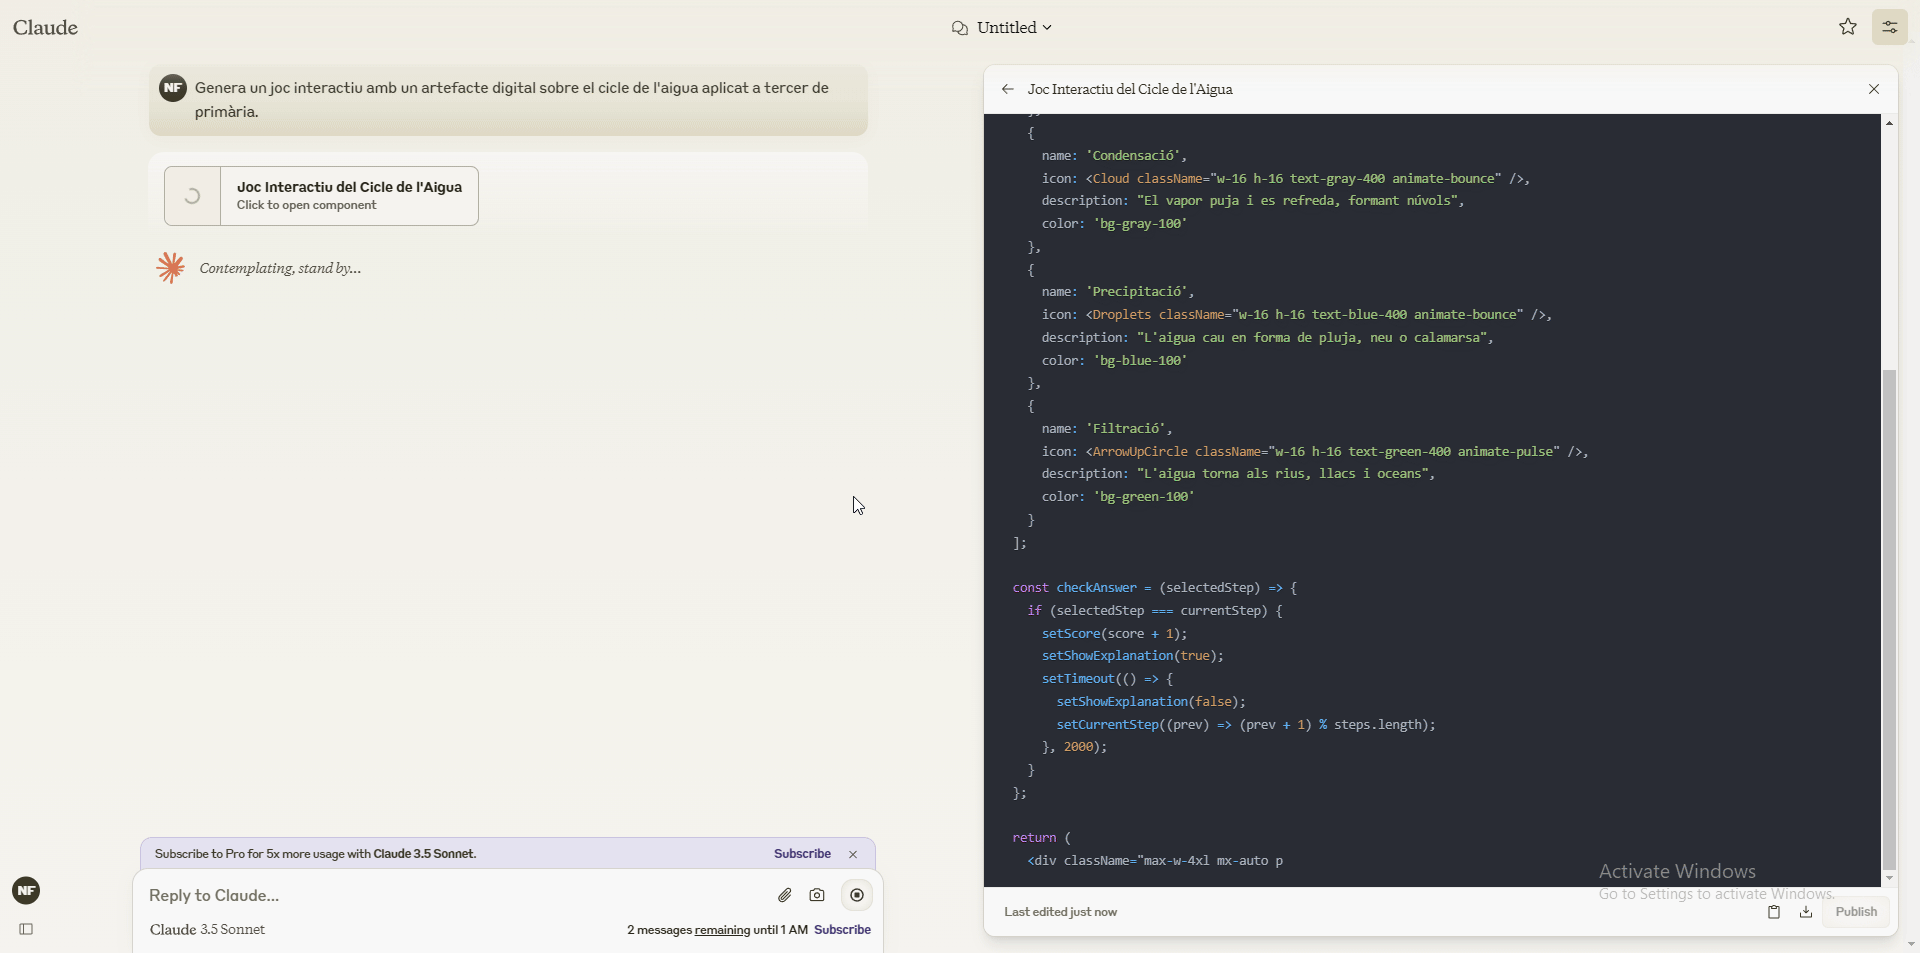Open chat controls settings icon
The width and height of the screenshot is (1920, 953).
click(x=1890, y=28)
